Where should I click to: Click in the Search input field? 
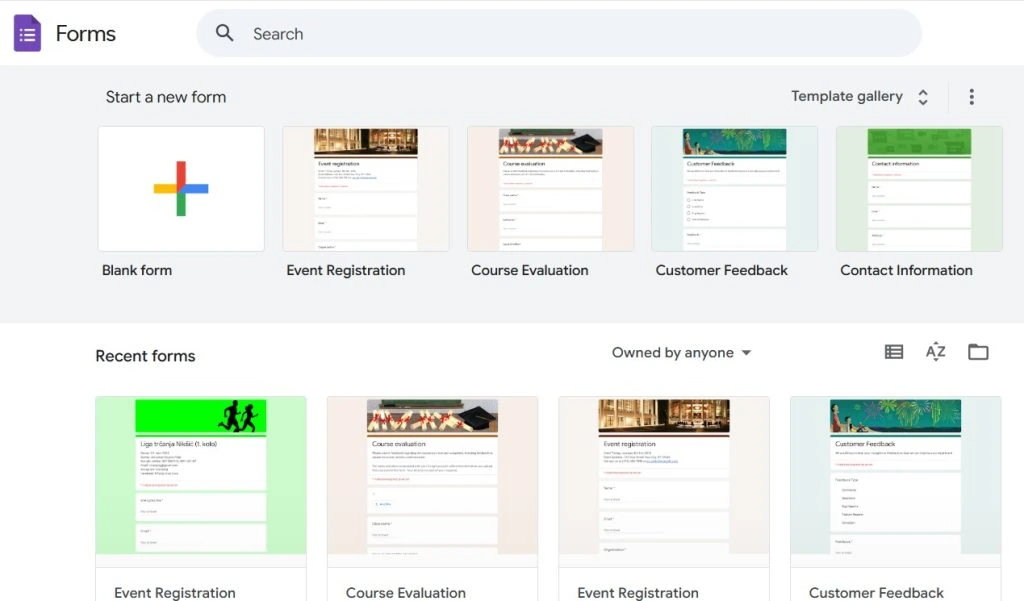click(x=560, y=34)
